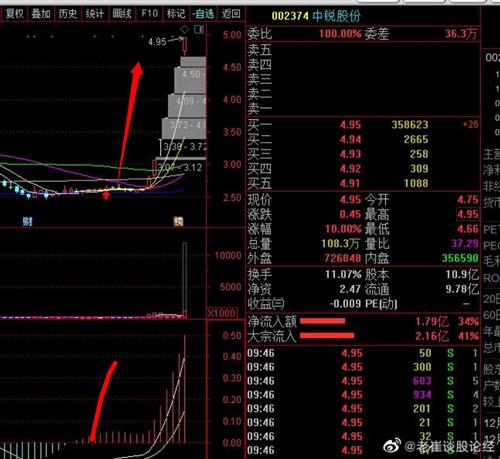
Task: Click the block inflow amount 2.16亿
Action: [x=432, y=336]
